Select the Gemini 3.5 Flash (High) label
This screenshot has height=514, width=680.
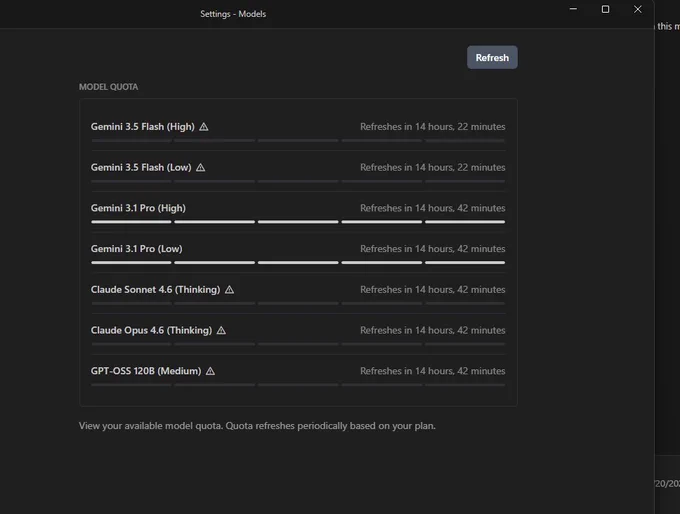143,127
